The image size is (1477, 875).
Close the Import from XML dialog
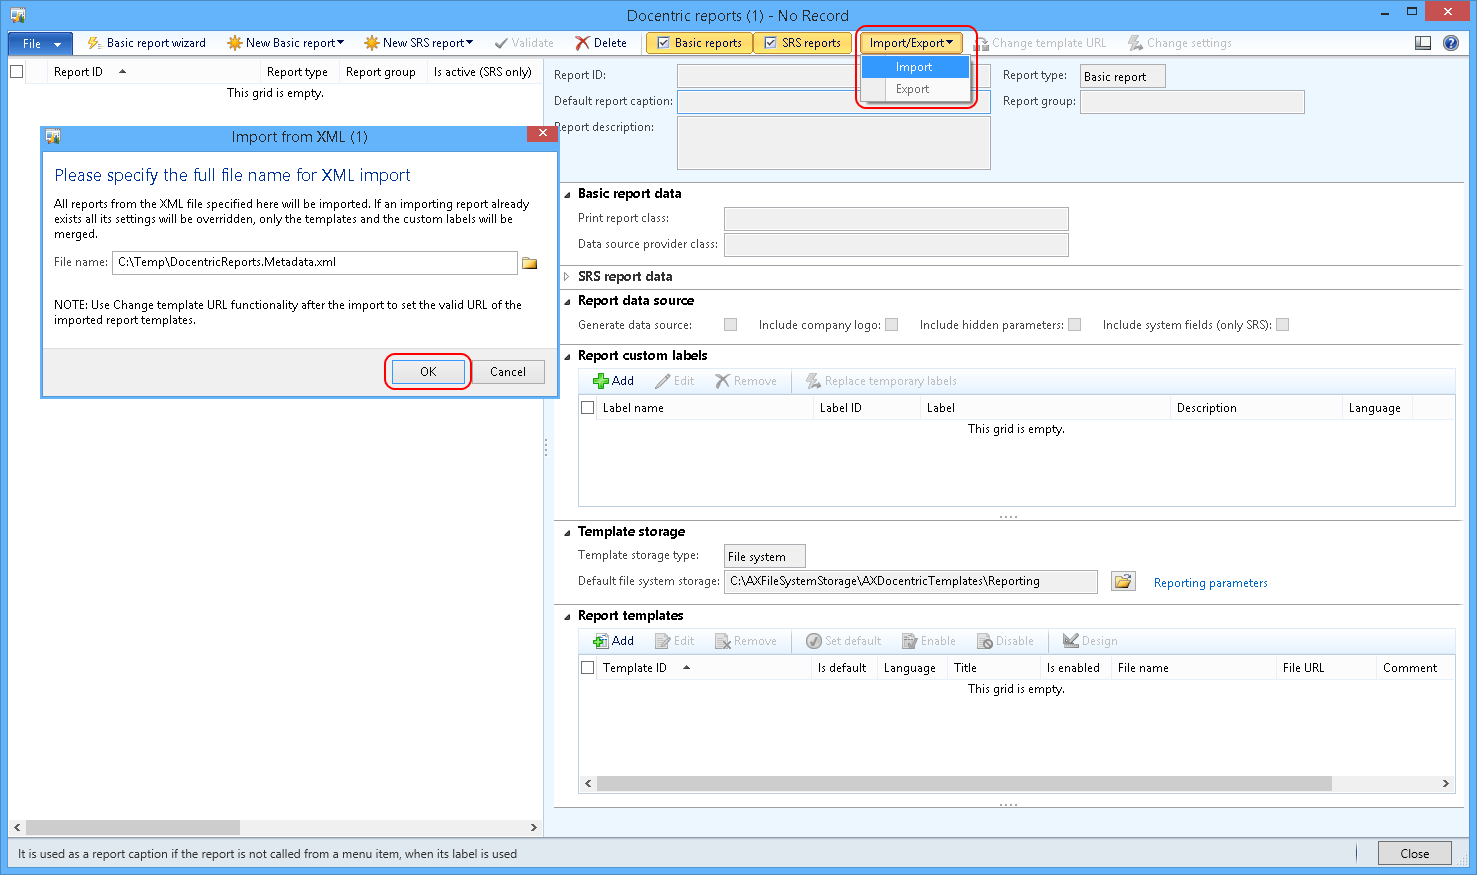point(542,133)
